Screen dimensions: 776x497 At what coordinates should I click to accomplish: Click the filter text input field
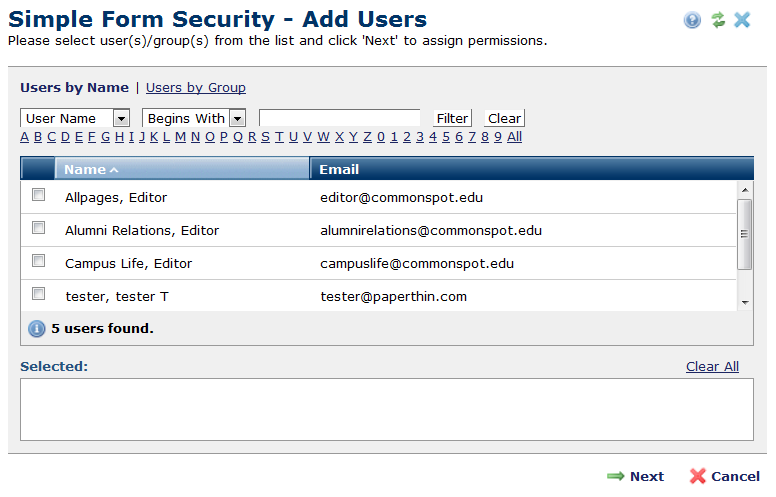[x=340, y=118]
